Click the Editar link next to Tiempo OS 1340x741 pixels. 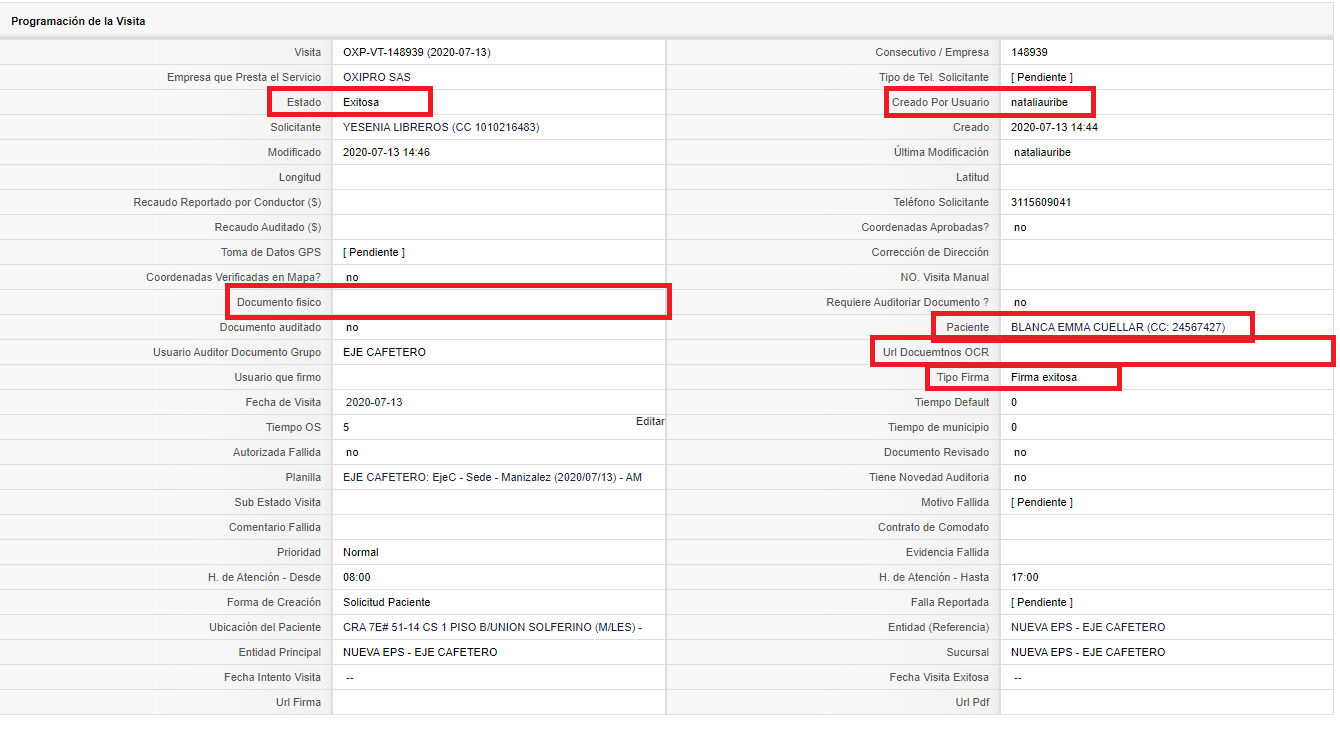point(650,421)
